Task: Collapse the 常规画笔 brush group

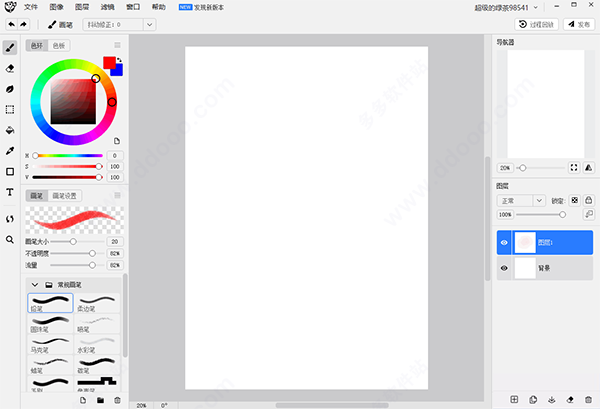Action: [x=35, y=285]
